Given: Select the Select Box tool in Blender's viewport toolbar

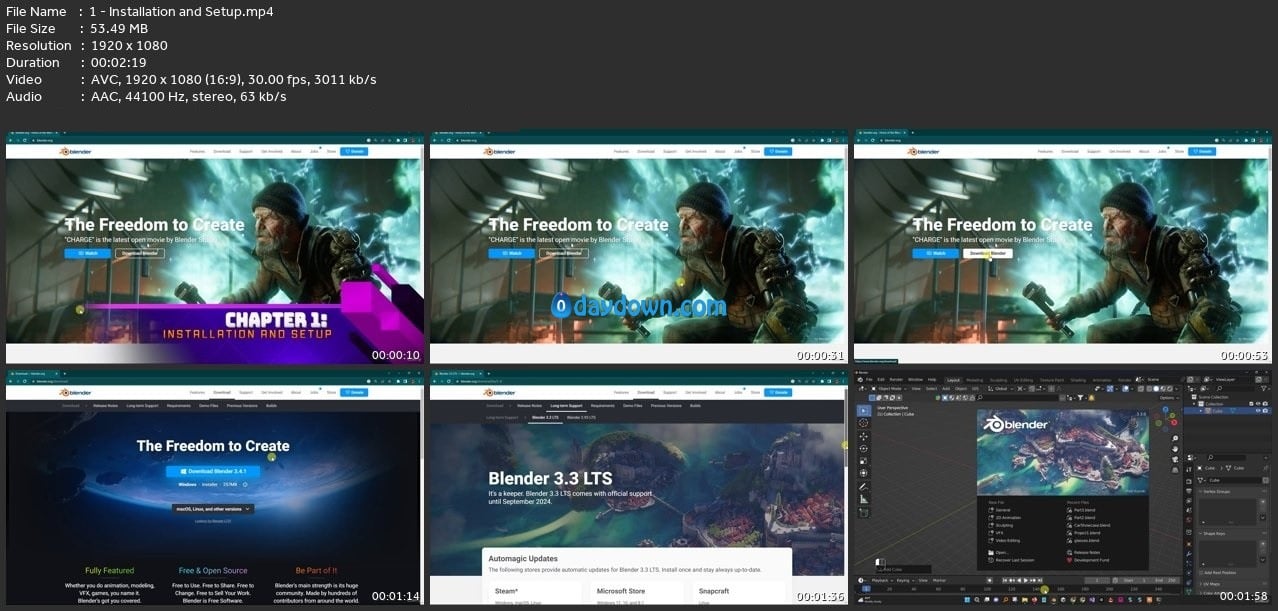Looking at the screenshot, I should tap(863, 409).
